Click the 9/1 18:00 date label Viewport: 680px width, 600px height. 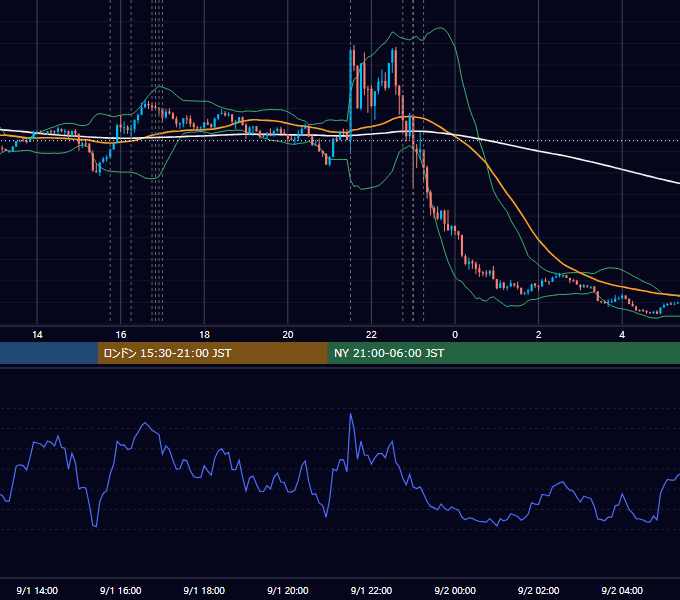204,590
